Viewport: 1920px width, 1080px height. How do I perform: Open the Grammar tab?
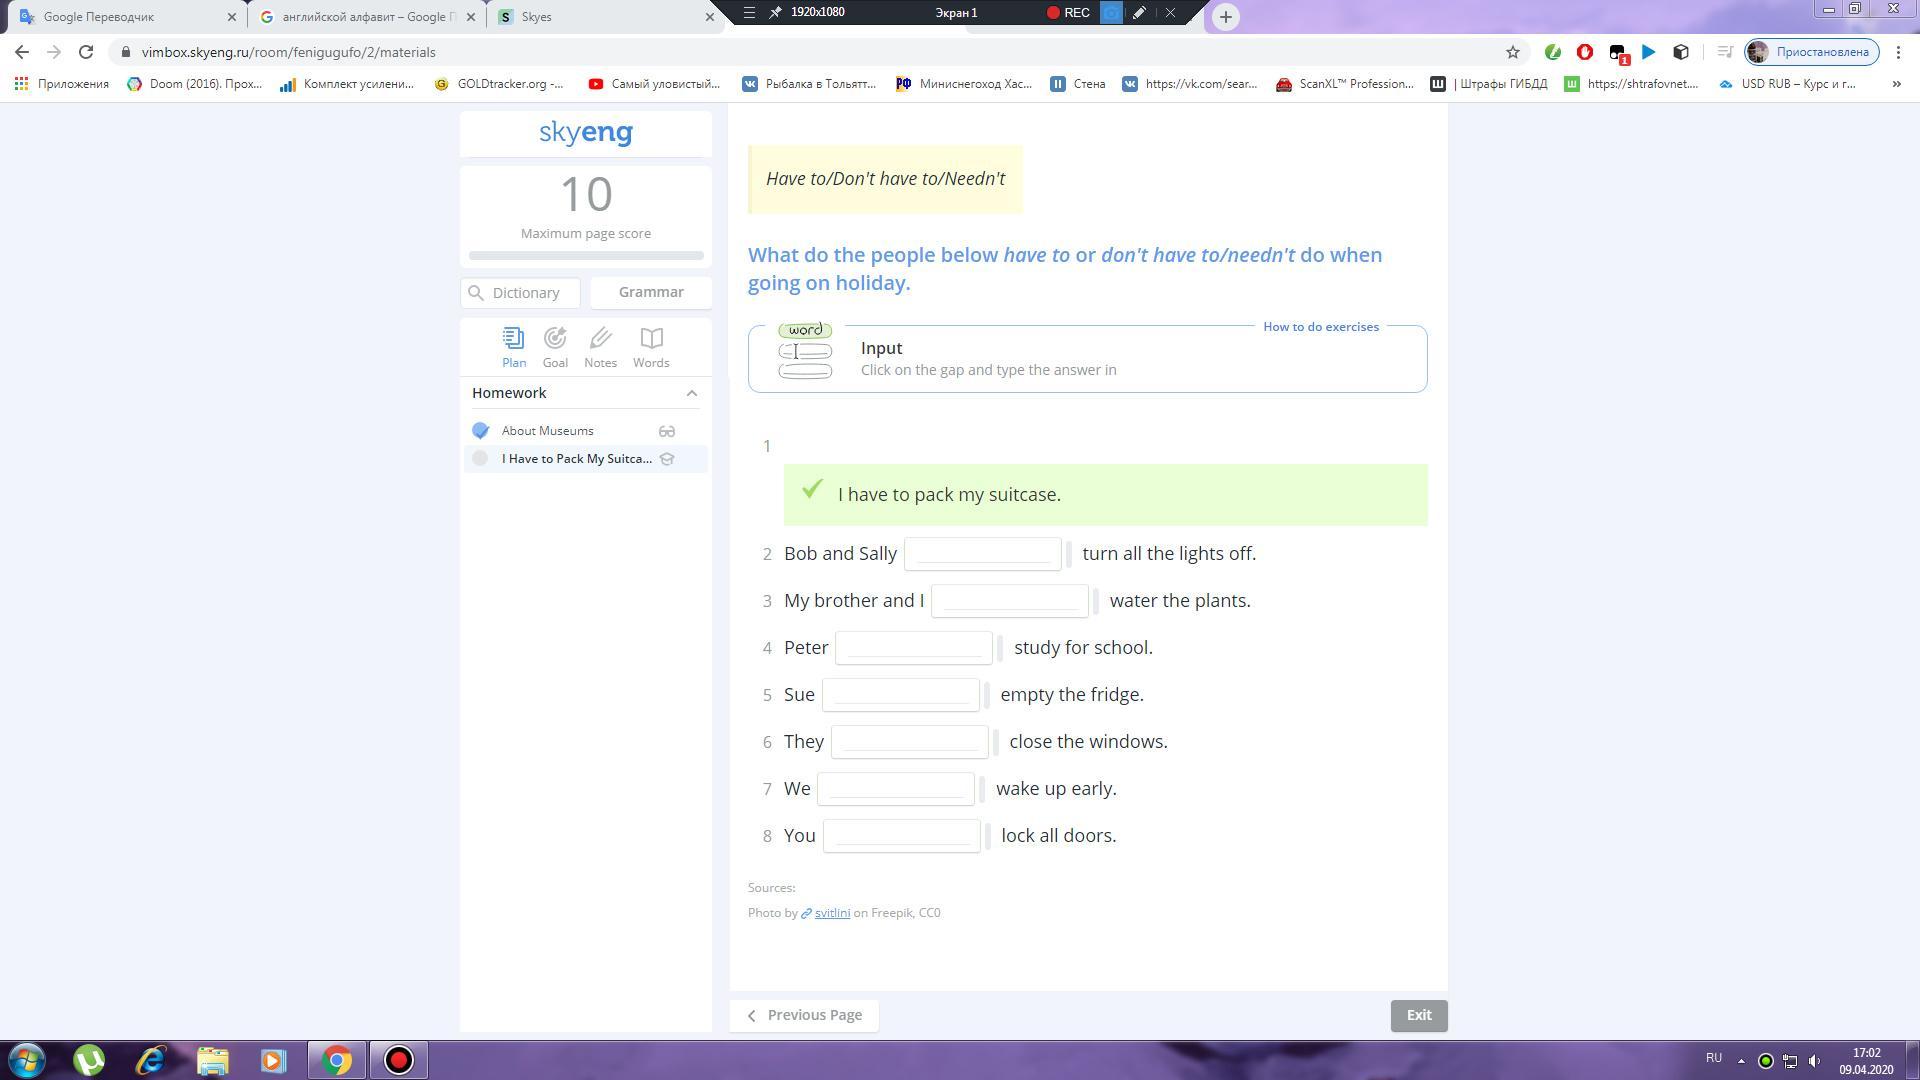point(651,292)
